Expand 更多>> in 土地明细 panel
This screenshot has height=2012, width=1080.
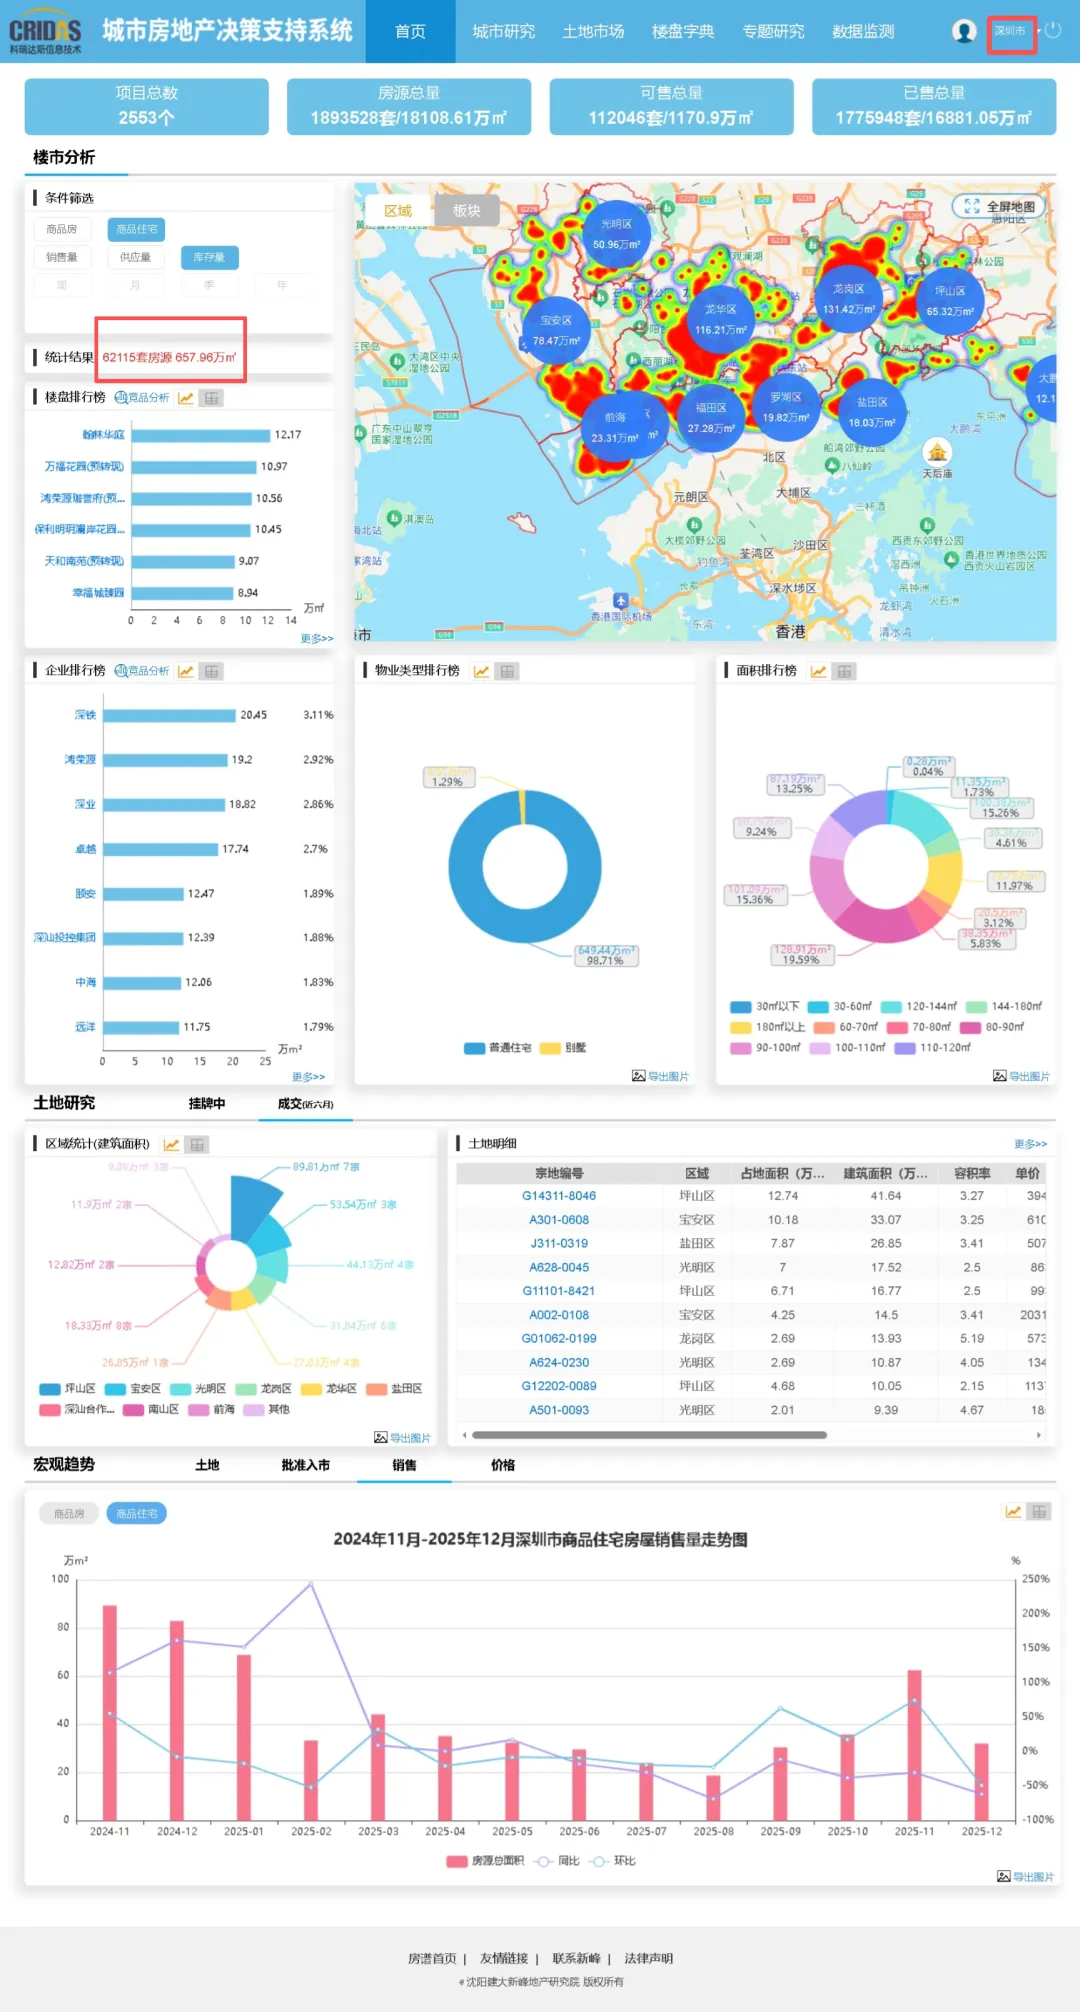(x=1031, y=1143)
